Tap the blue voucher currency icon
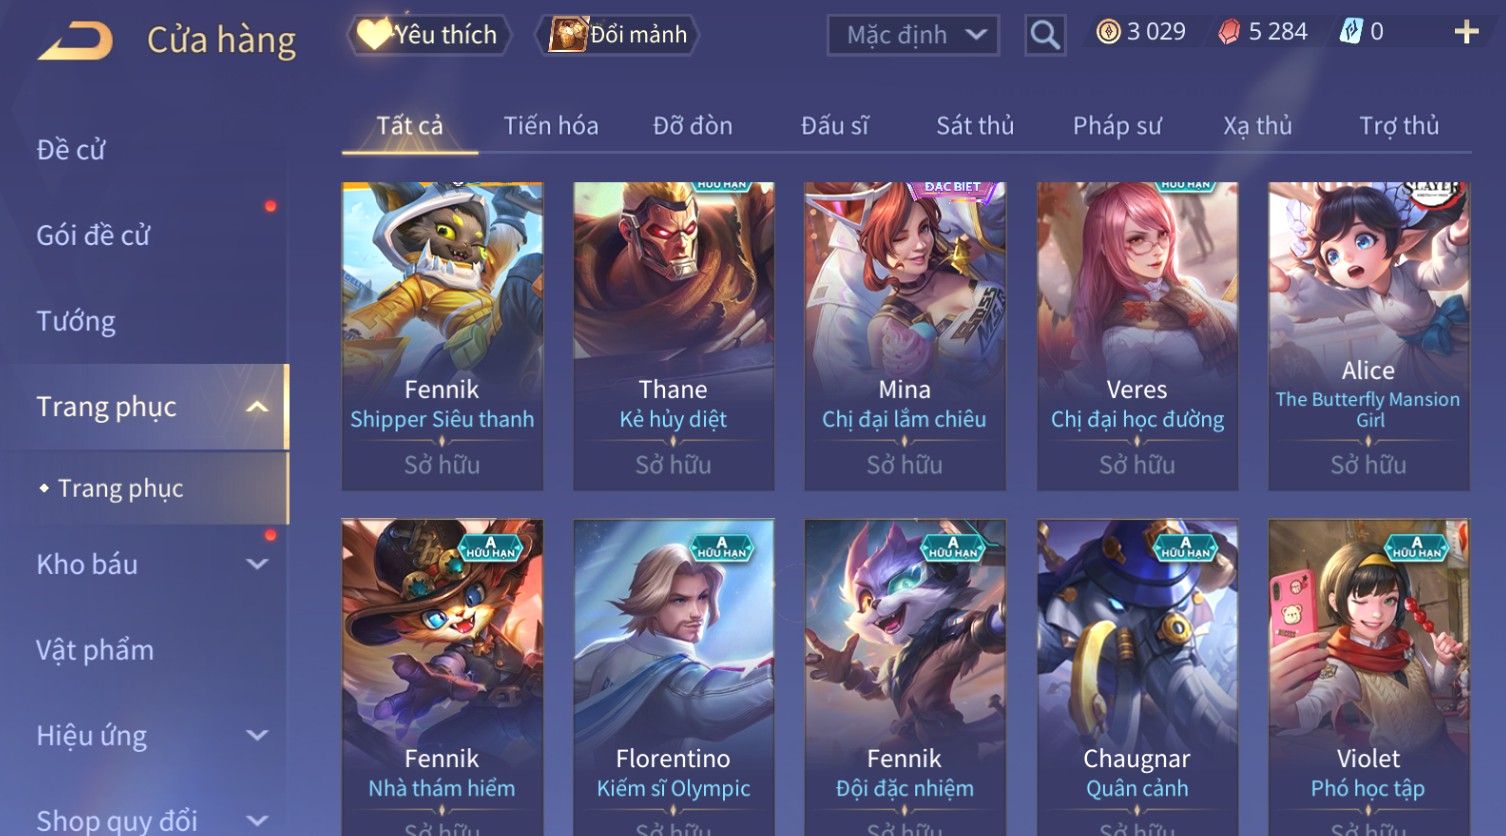 pos(1351,32)
